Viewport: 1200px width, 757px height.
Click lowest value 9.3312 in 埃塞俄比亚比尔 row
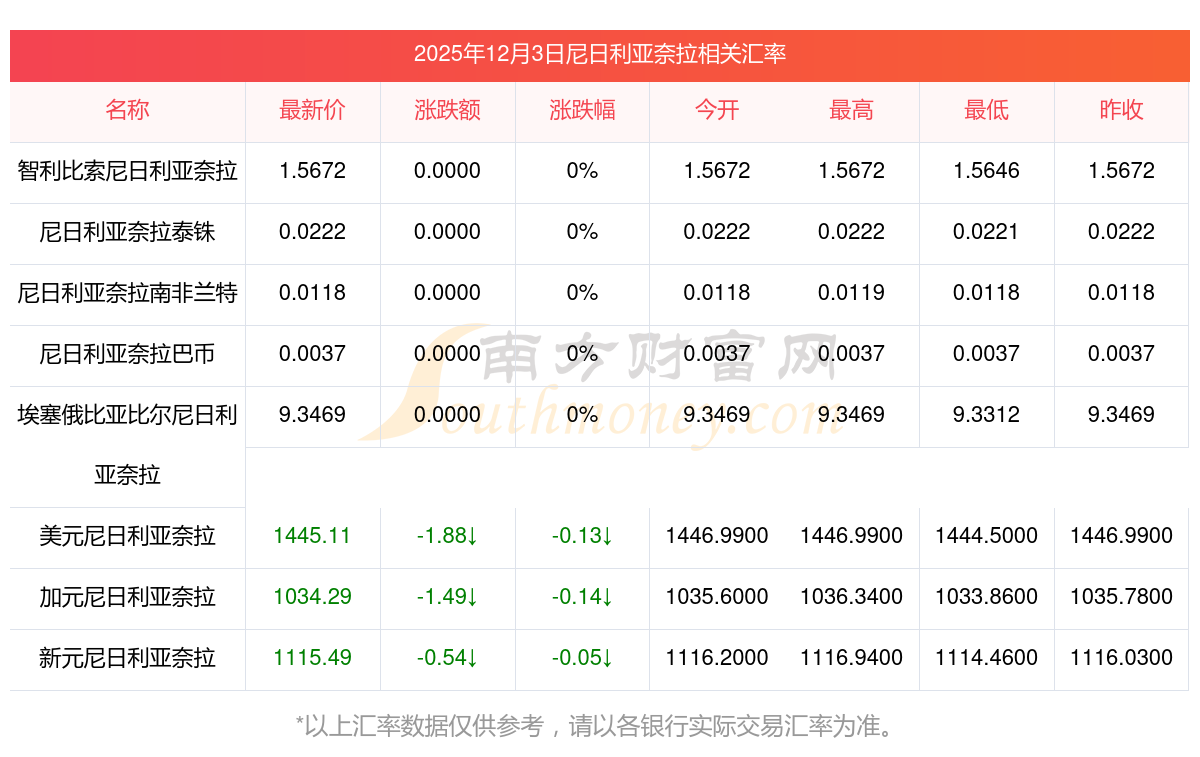click(986, 415)
